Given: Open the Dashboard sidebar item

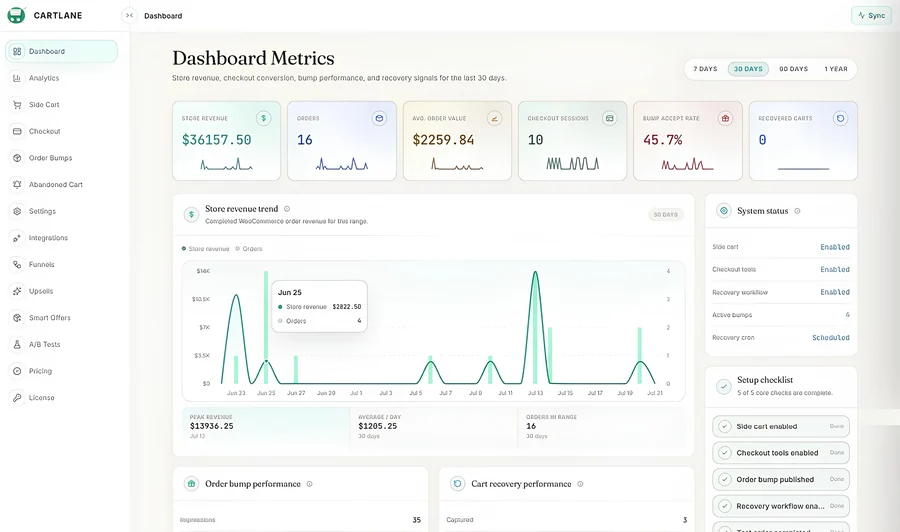Looking at the screenshot, I should pos(61,51).
